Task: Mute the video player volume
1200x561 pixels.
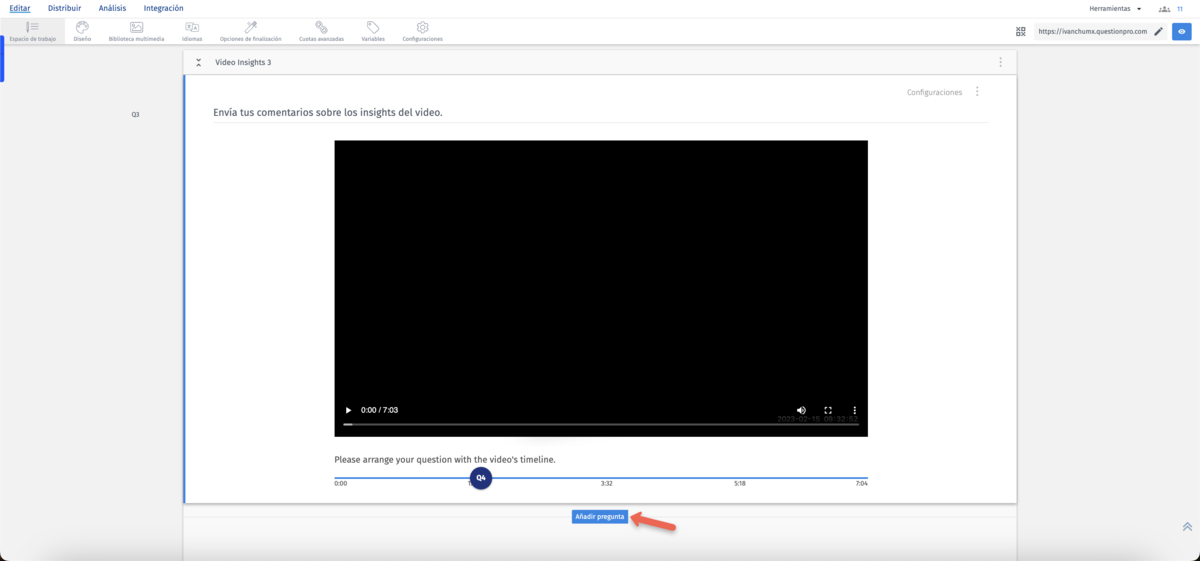Action: (801, 410)
